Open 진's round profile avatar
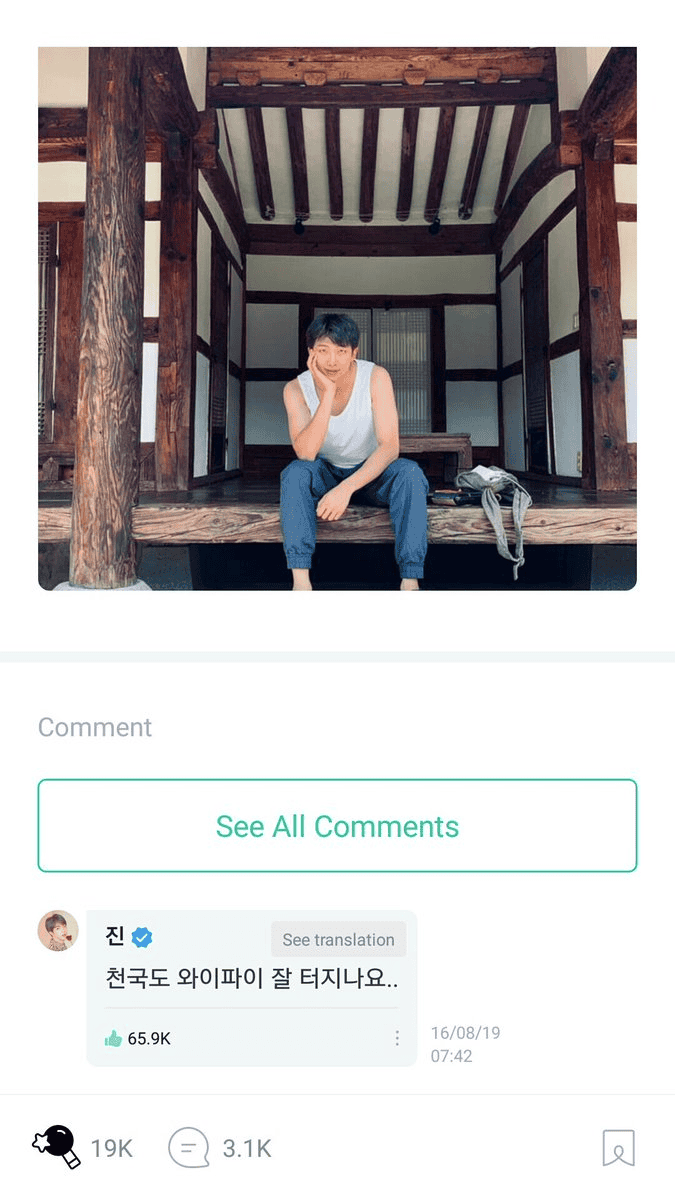The height and width of the screenshot is (1200, 675). click(58, 931)
